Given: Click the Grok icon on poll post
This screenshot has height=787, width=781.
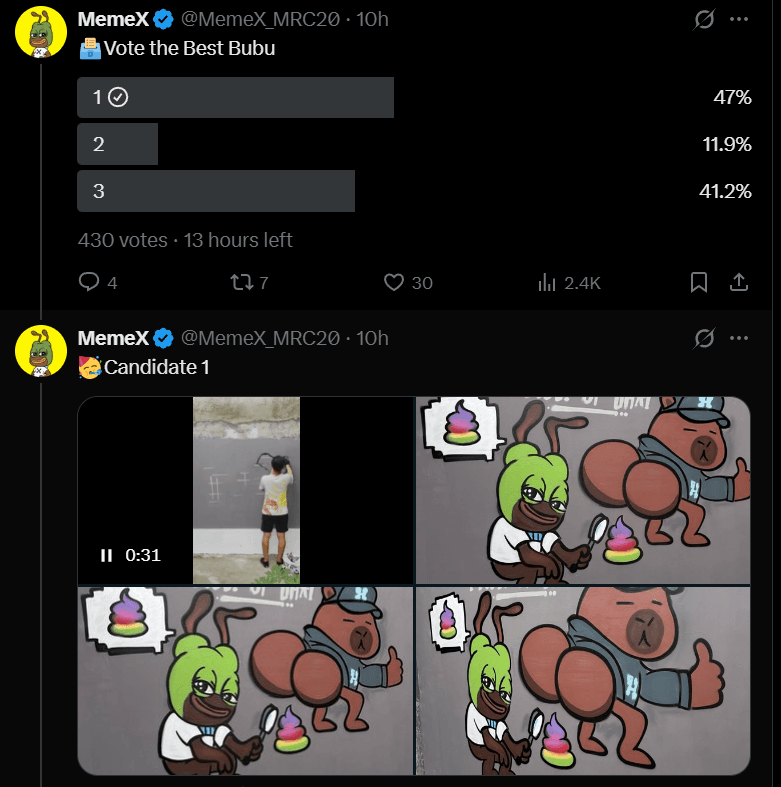Looking at the screenshot, I should [x=704, y=19].
